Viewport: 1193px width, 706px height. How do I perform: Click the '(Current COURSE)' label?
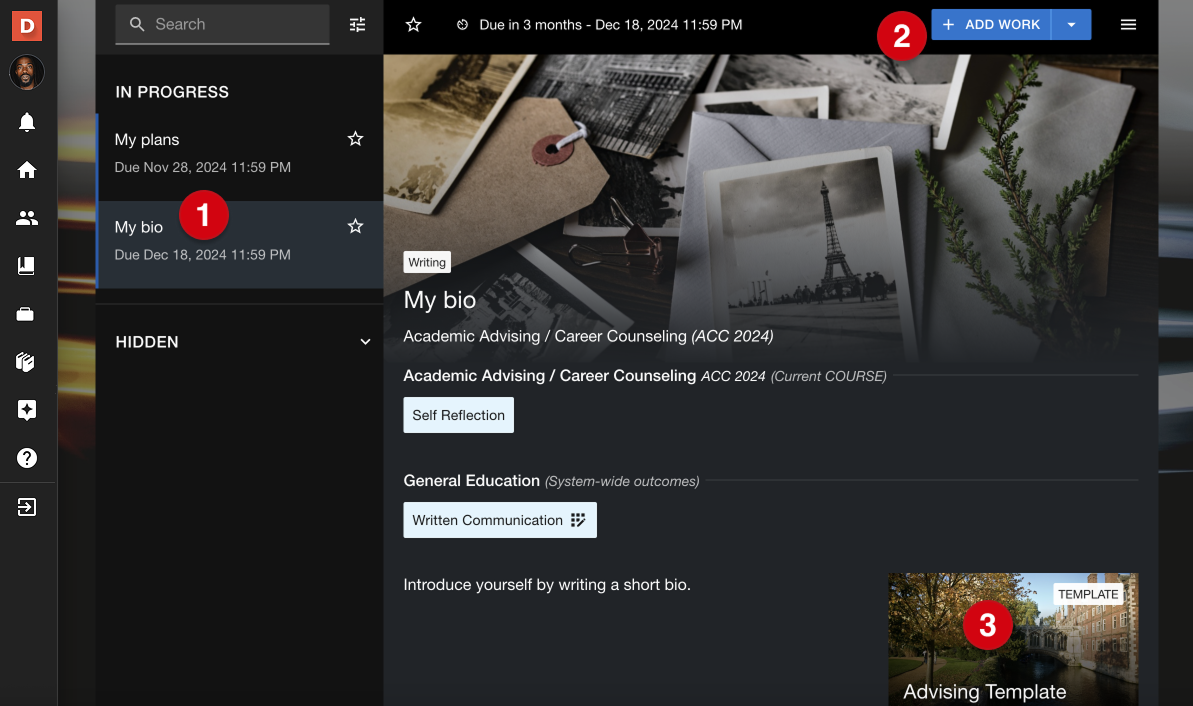(x=829, y=377)
